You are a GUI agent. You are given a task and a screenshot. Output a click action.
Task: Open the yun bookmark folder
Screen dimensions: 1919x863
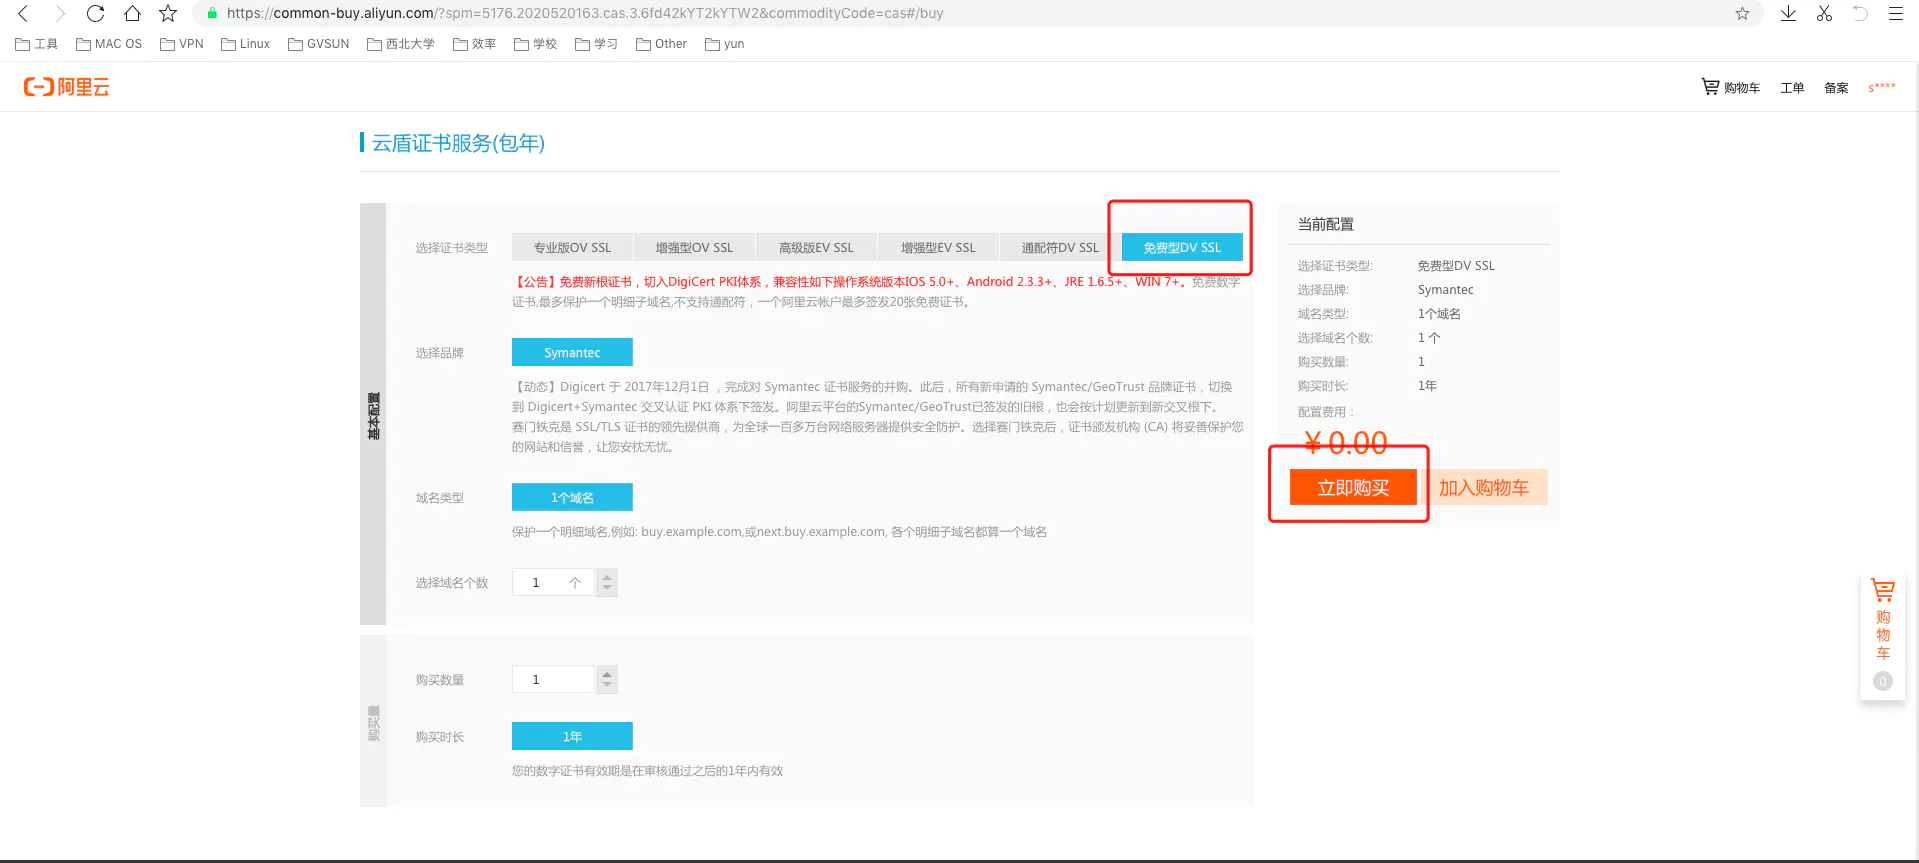pos(725,44)
